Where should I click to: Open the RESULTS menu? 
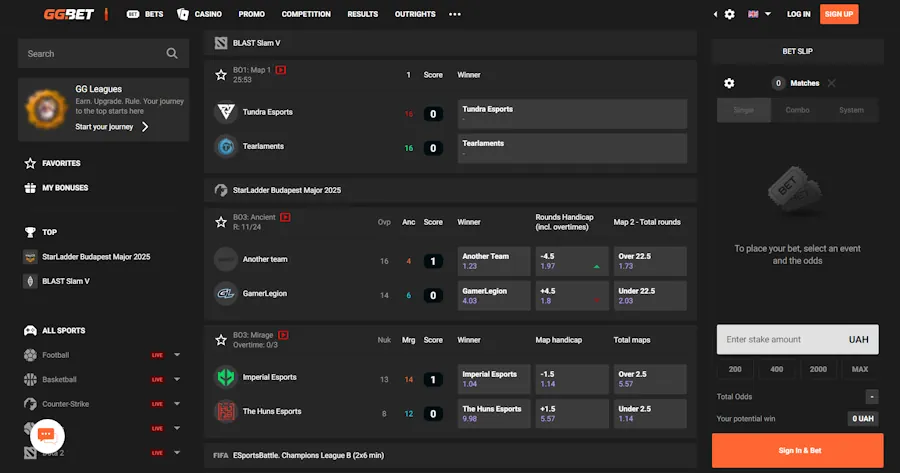coord(363,14)
